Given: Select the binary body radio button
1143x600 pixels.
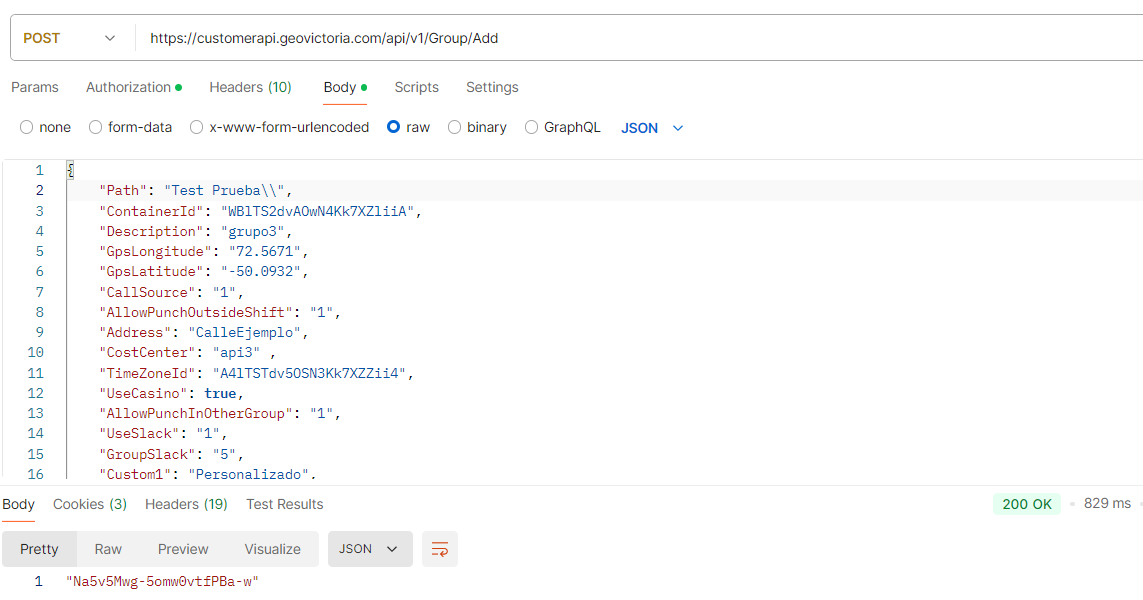Looking at the screenshot, I should point(455,127).
